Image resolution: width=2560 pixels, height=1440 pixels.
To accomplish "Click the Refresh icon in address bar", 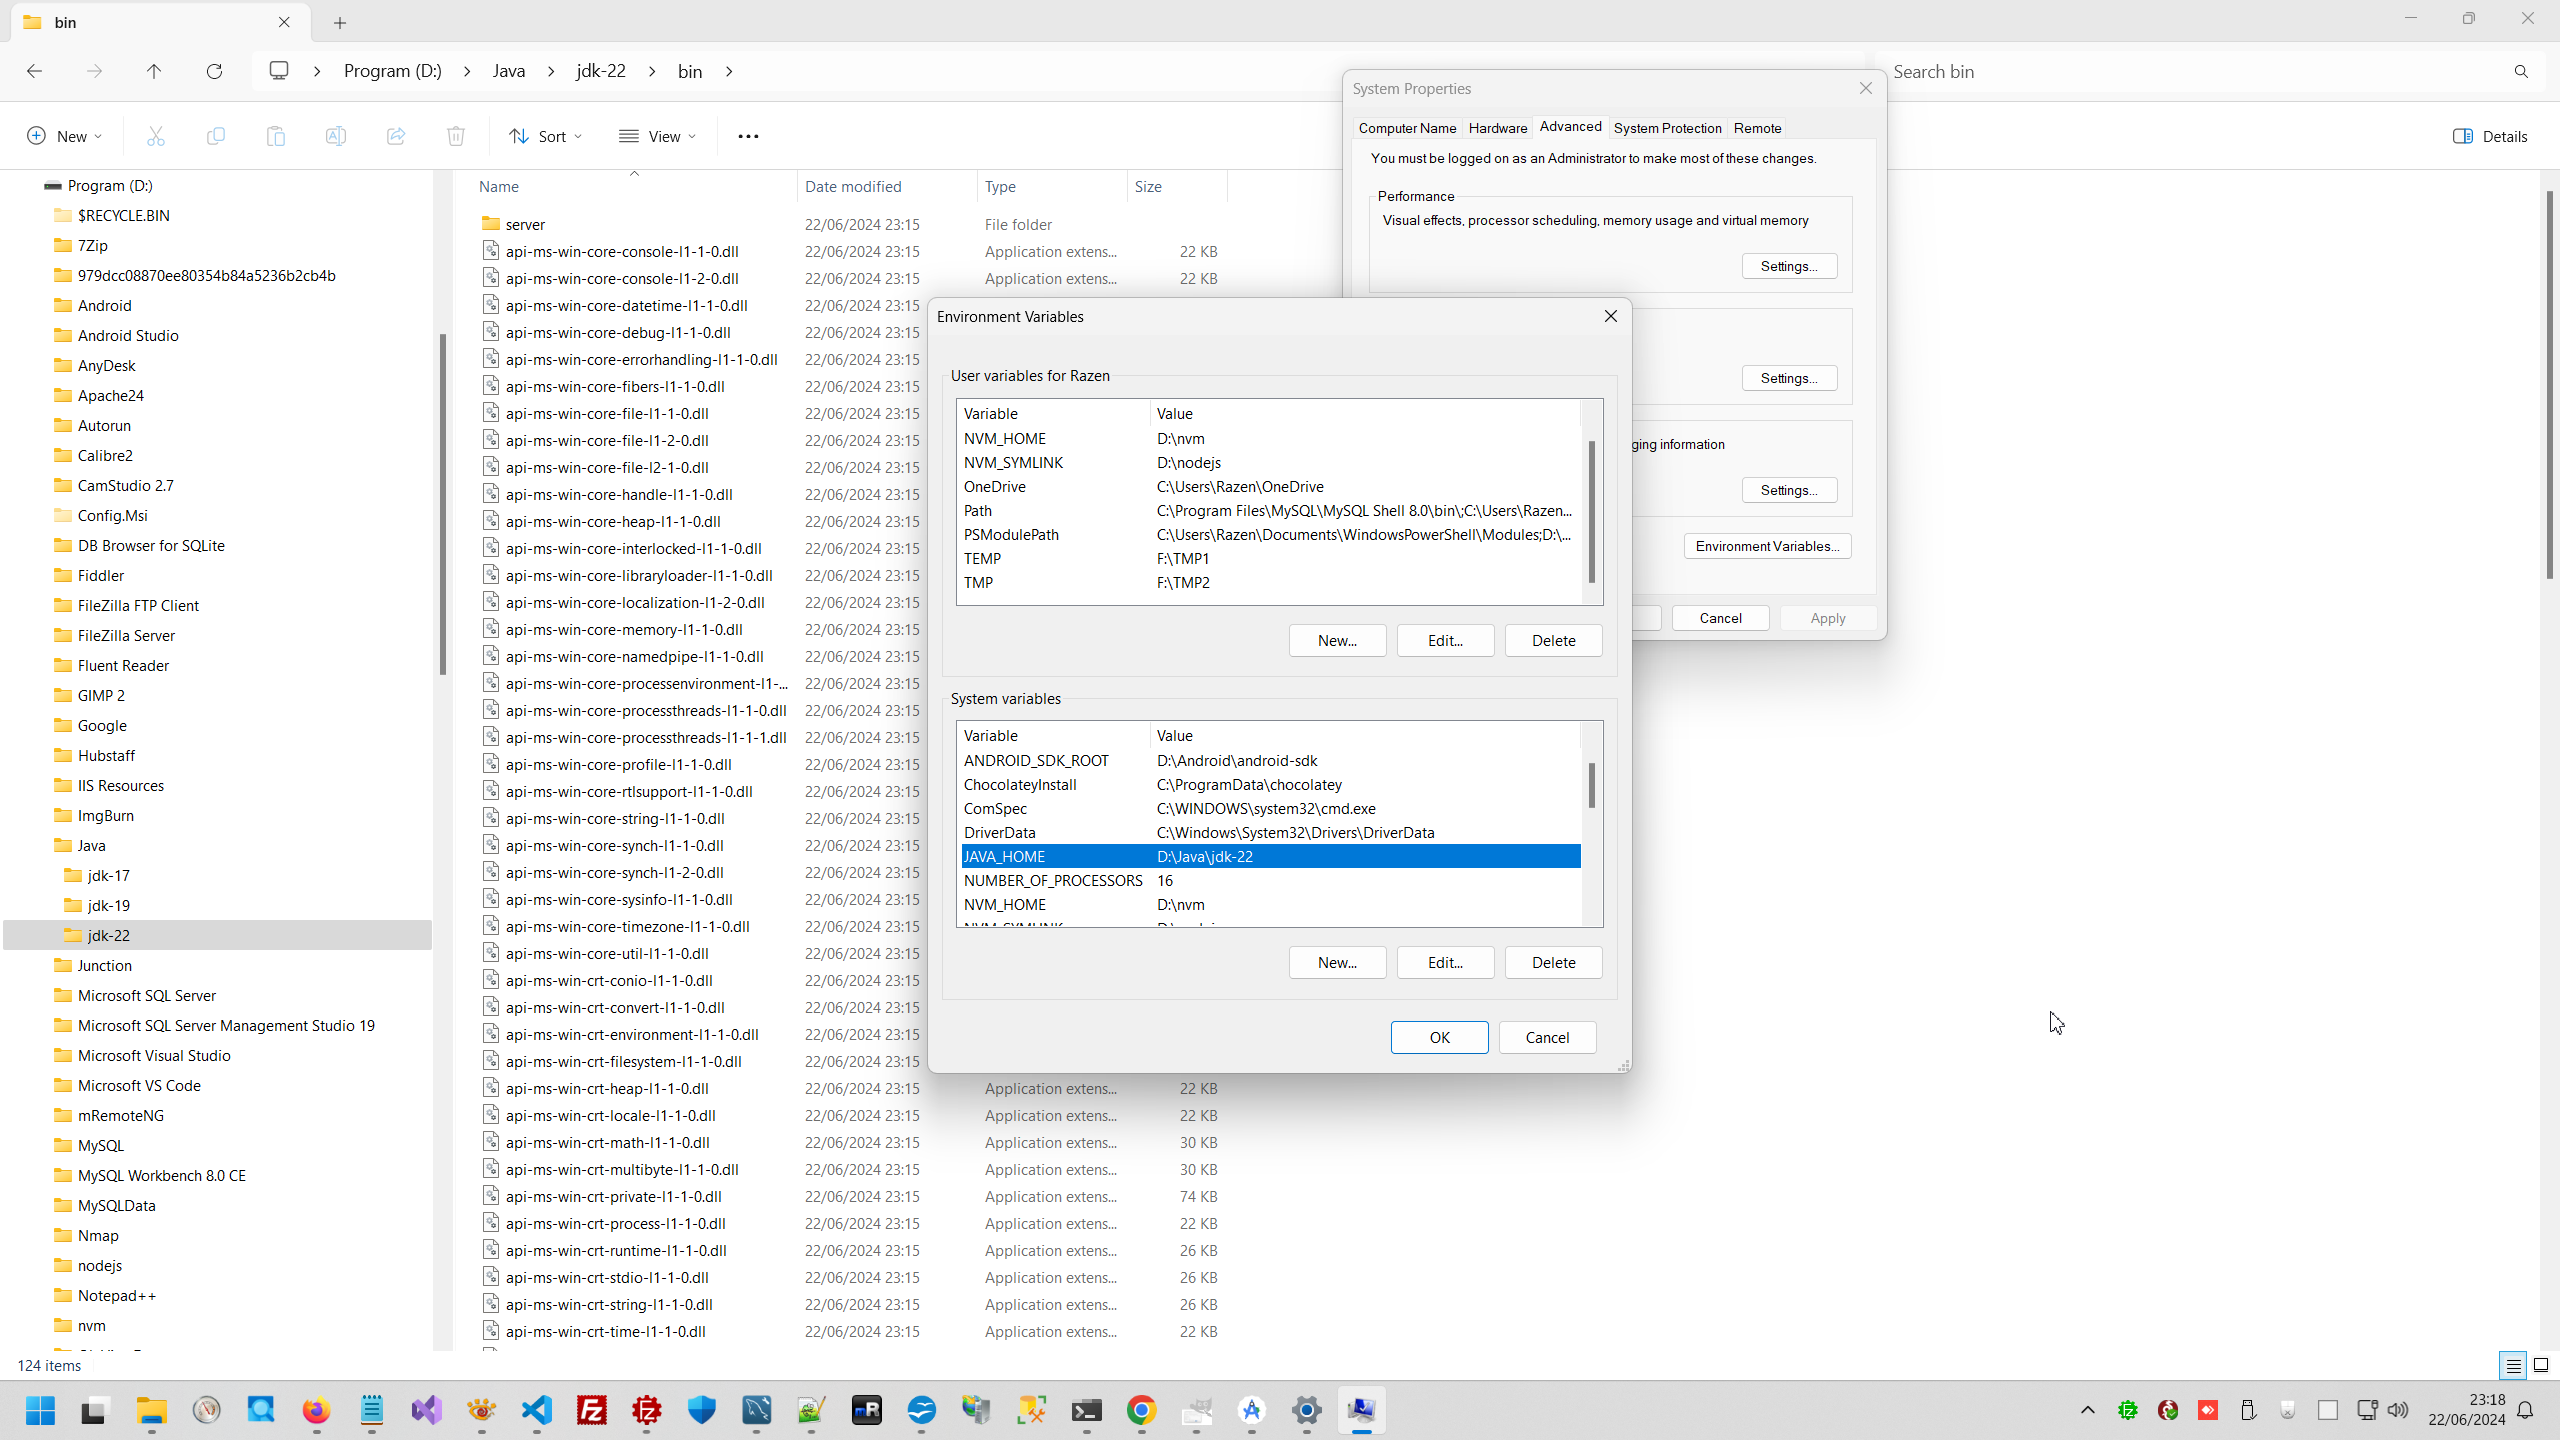I will pyautogui.click(x=214, y=71).
